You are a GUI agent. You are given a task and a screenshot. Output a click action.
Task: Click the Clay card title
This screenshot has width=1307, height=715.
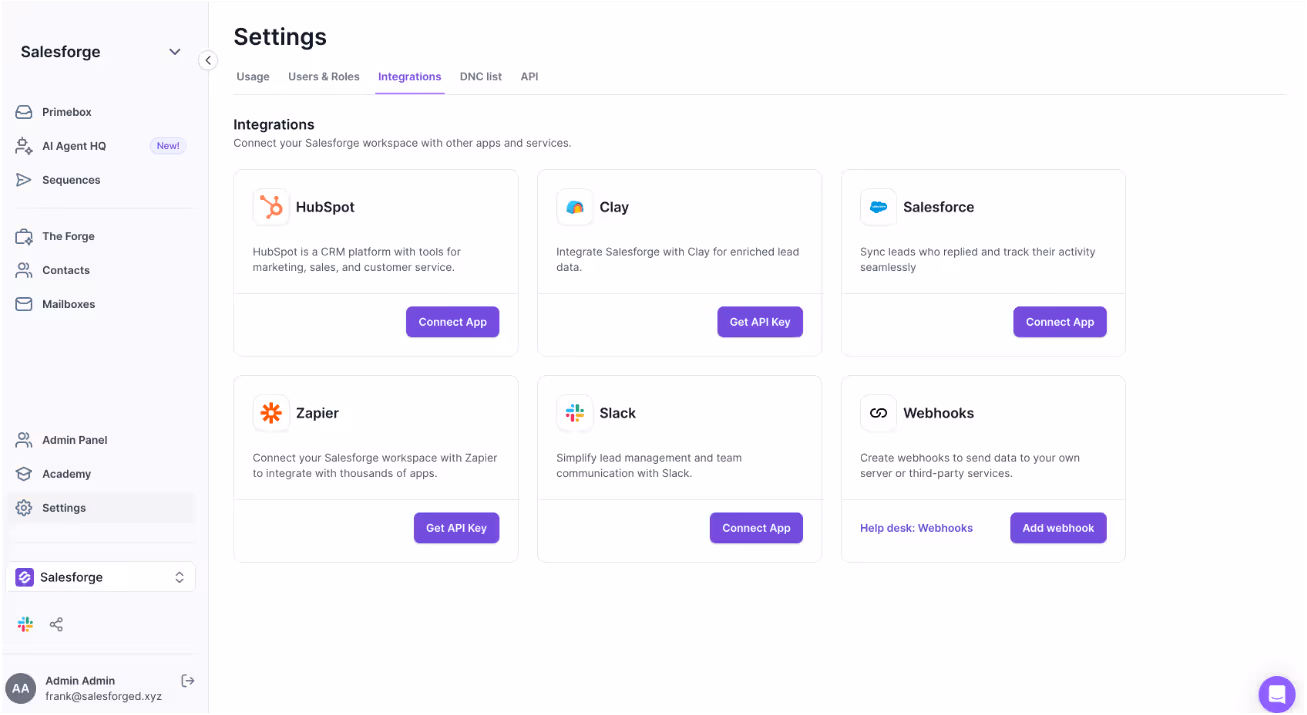[x=614, y=207]
